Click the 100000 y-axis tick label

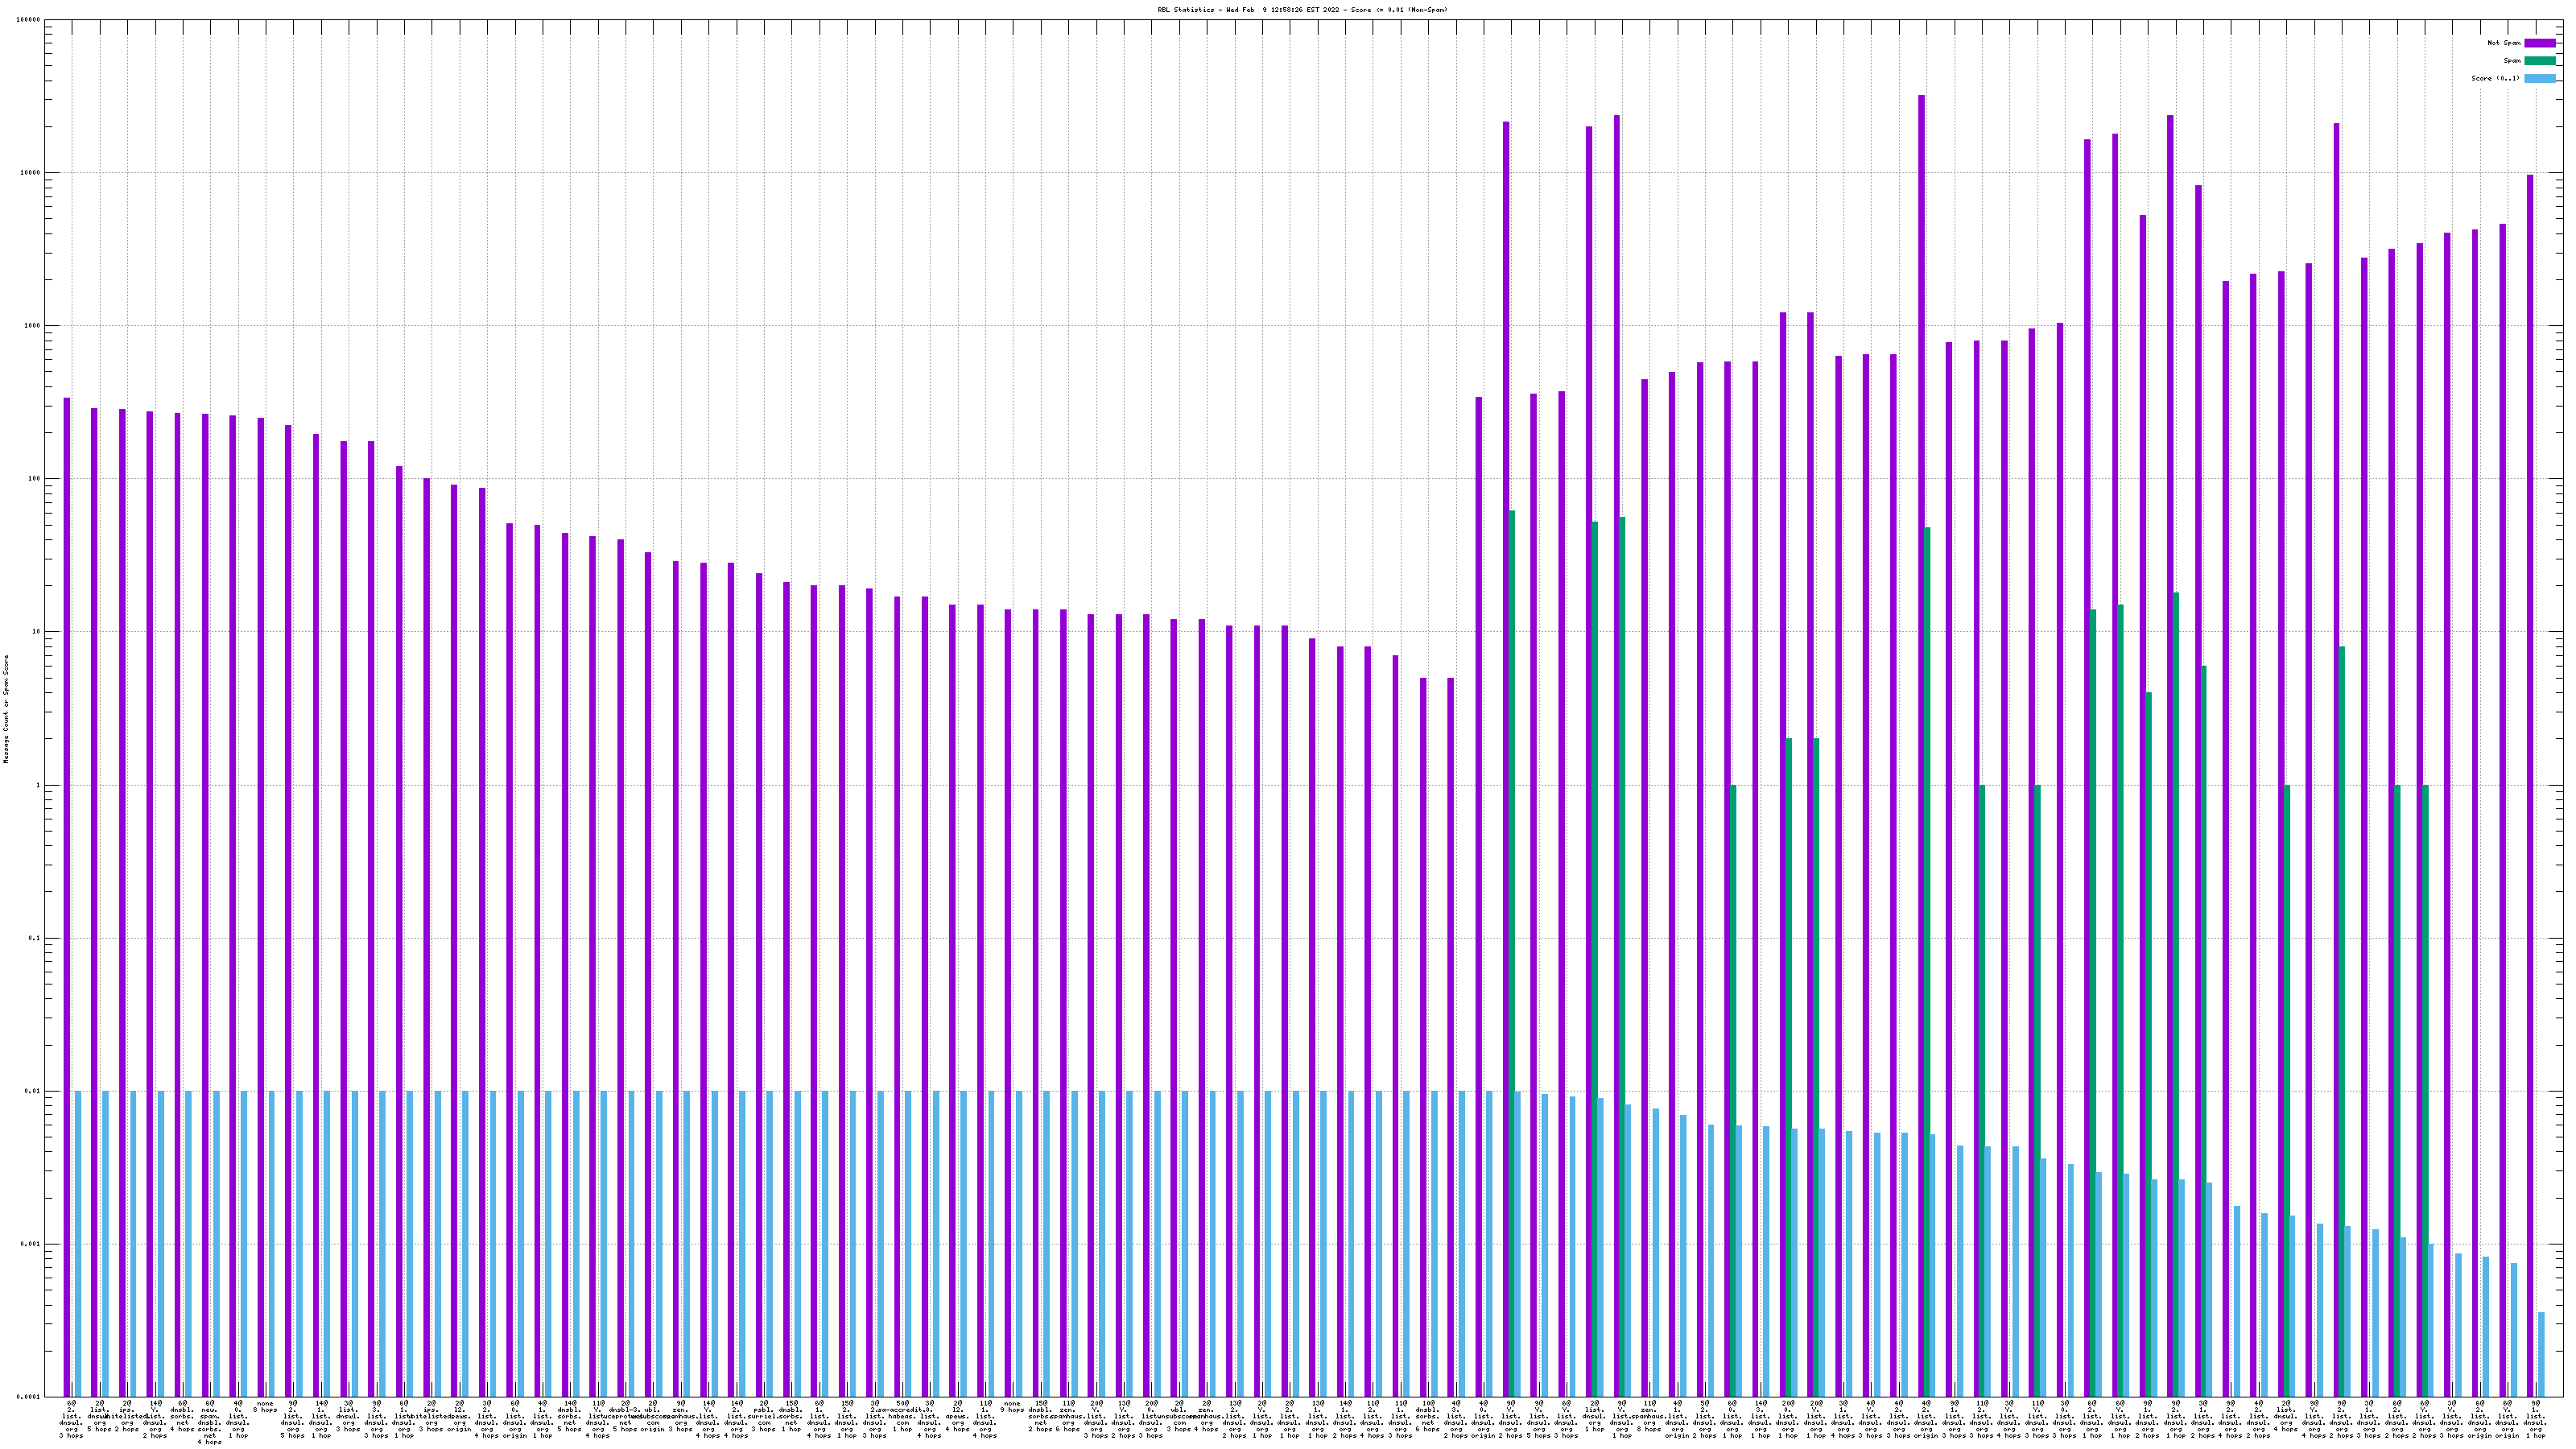tap(28, 20)
